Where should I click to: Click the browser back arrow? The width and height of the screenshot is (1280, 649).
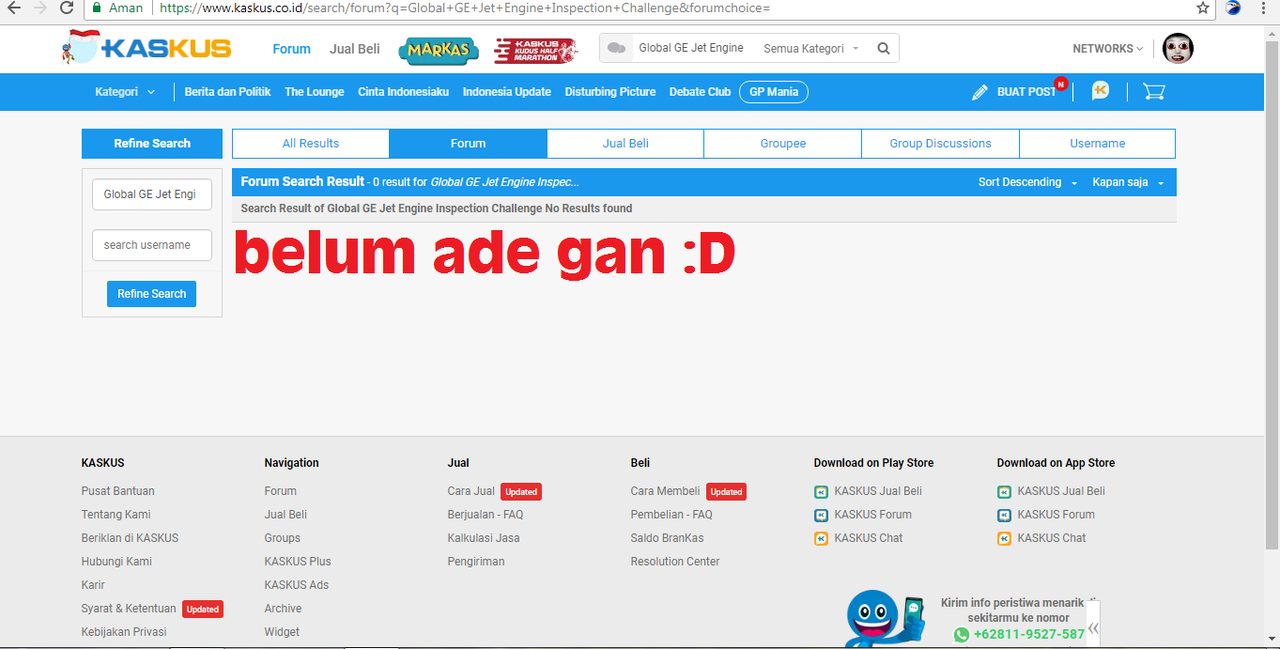pos(14,8)
